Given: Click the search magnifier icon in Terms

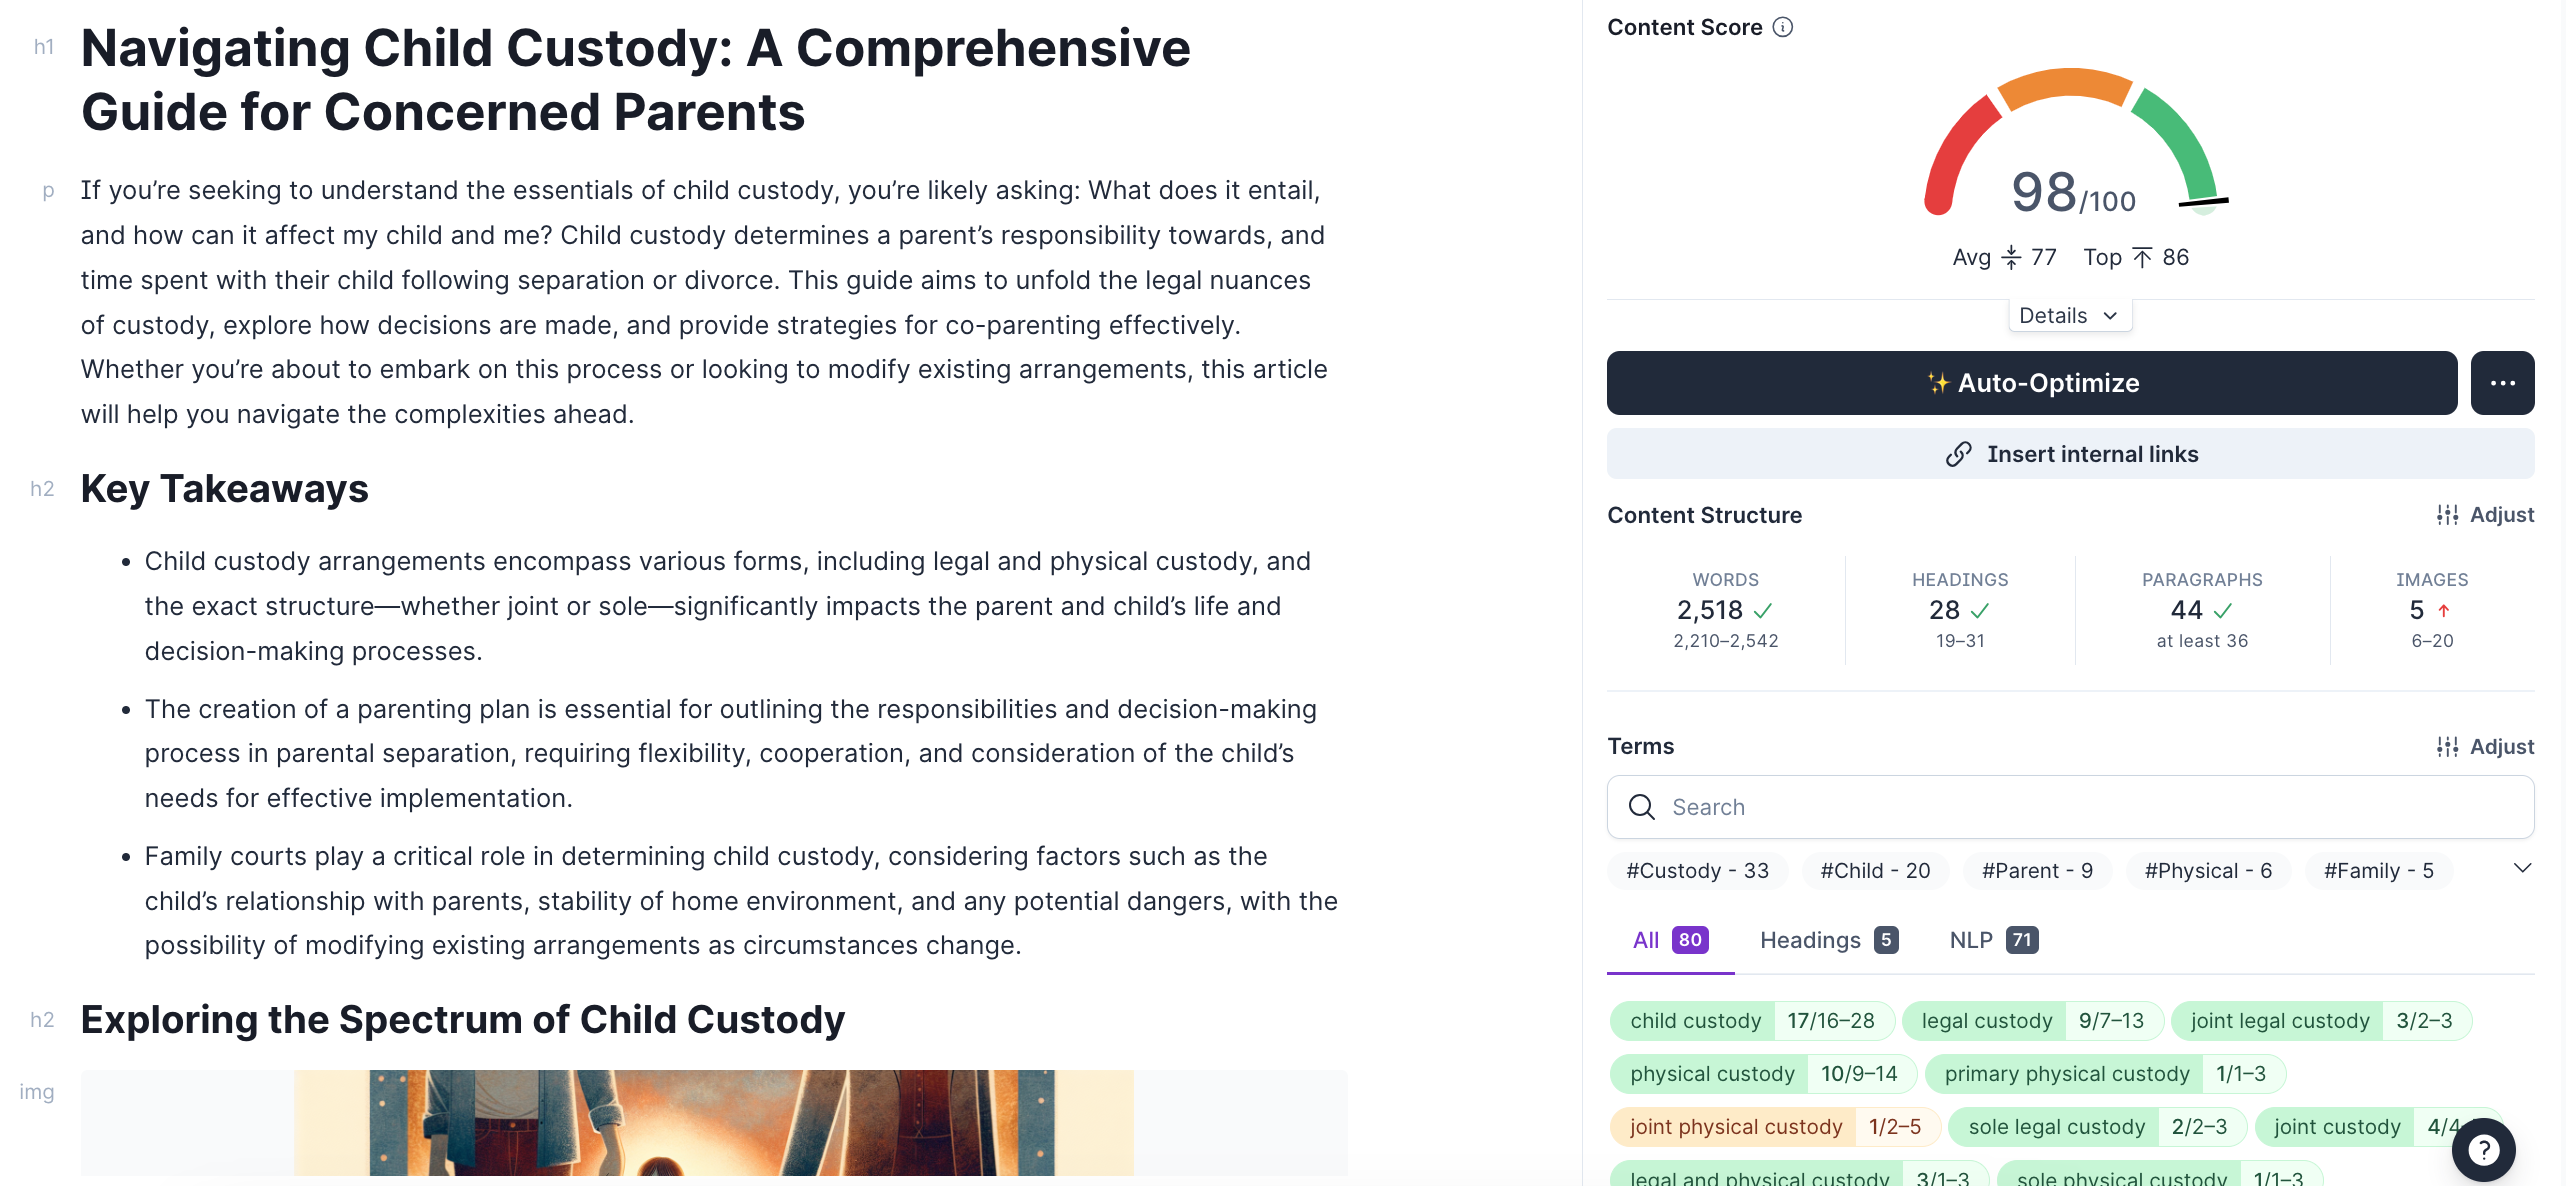Looking at the screenshot, I should [1642, 807].
